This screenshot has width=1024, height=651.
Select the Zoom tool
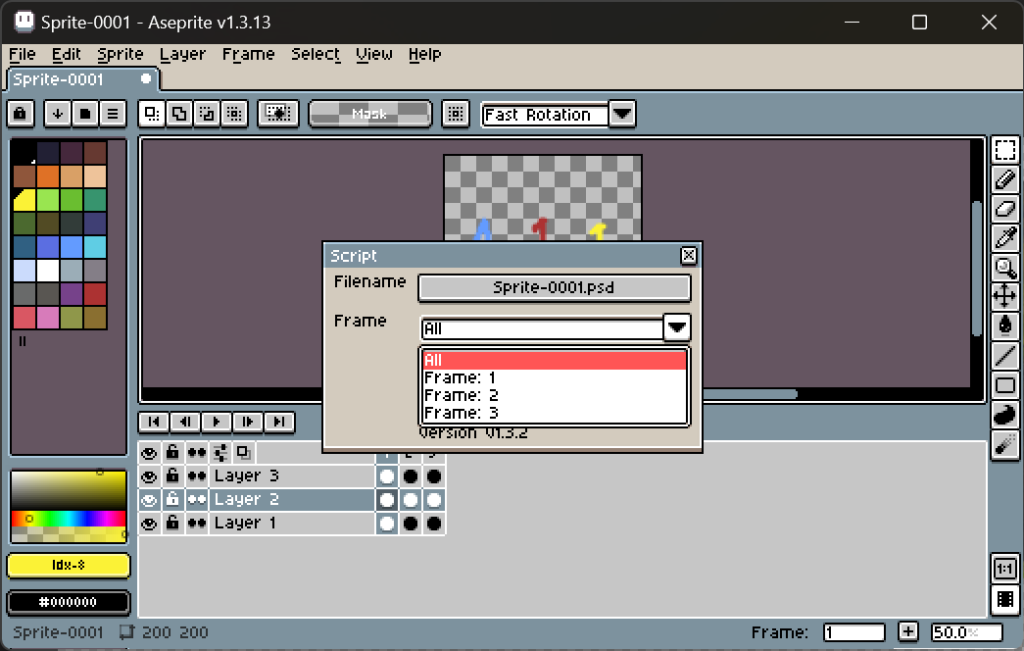point(1004,267)
